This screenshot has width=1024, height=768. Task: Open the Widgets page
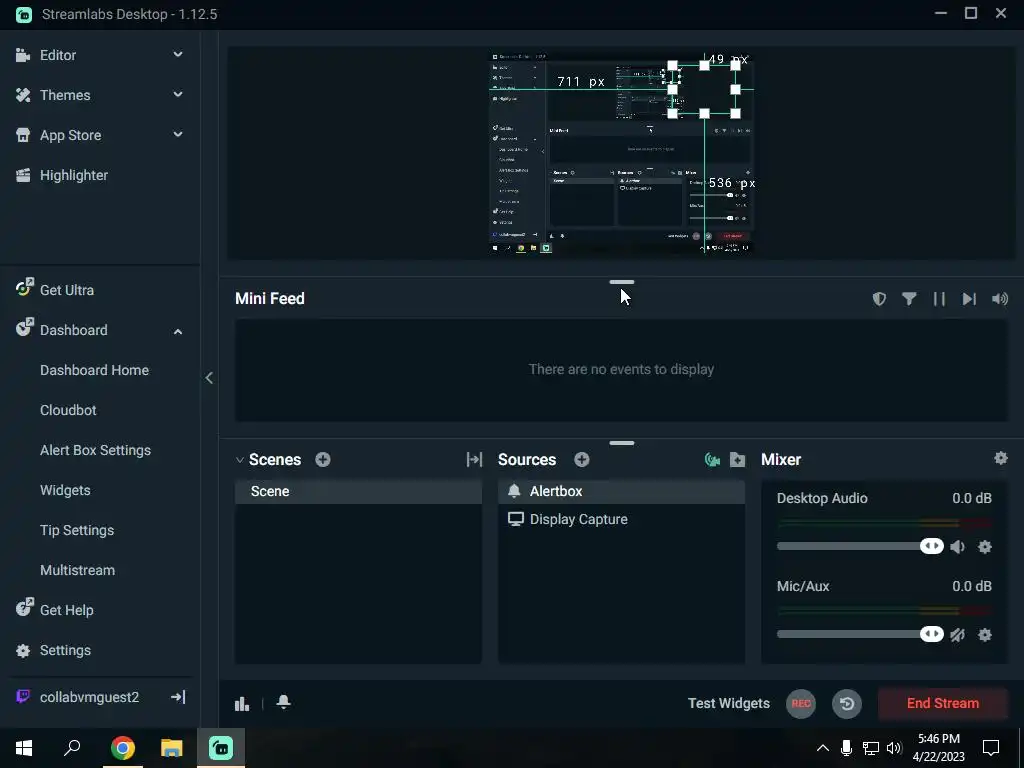[x=65, y=490]
